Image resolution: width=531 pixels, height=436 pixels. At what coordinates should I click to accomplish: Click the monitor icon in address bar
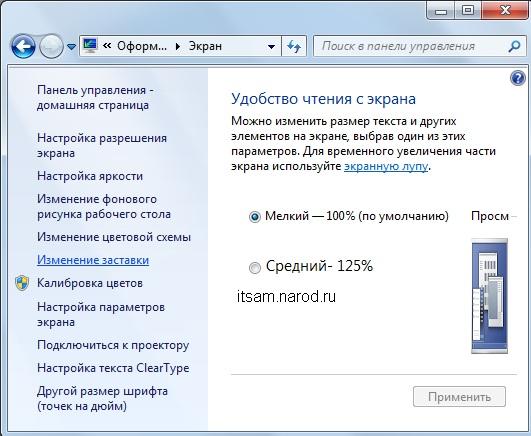[x=90, y=46]
